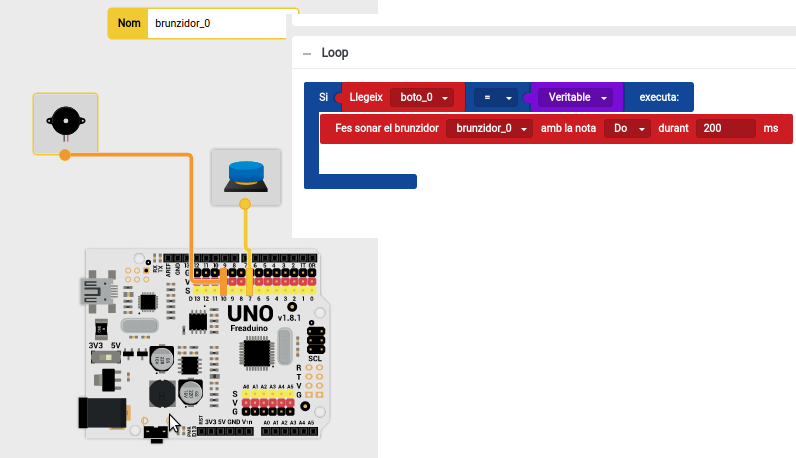The height and width of the screenshot is (458, 796).
Task: Open the boto_0 dropdown in Llegeix block
Action: (x=421, y=97)
